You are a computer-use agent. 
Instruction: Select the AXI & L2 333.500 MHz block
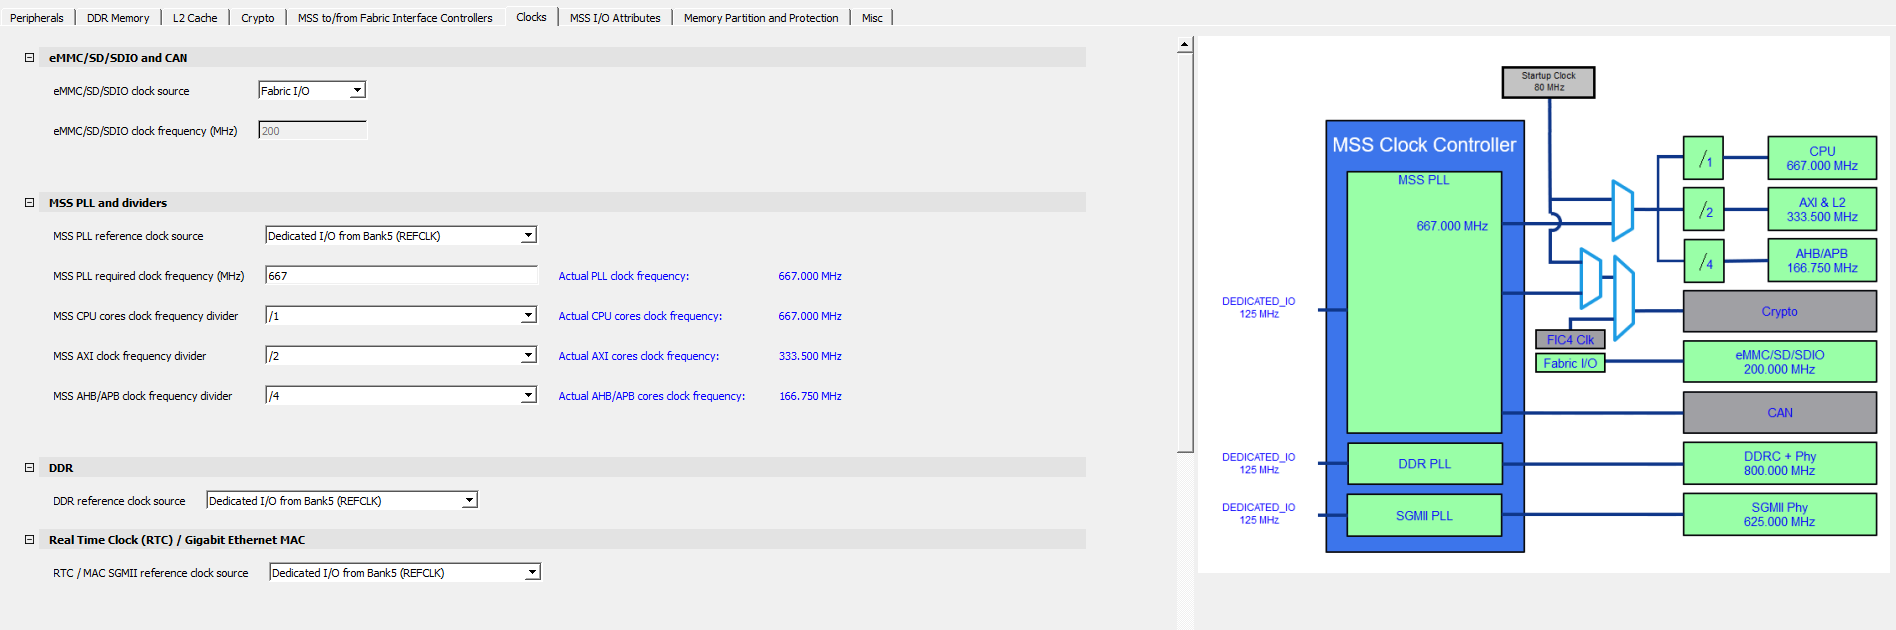pos(1822,209)
